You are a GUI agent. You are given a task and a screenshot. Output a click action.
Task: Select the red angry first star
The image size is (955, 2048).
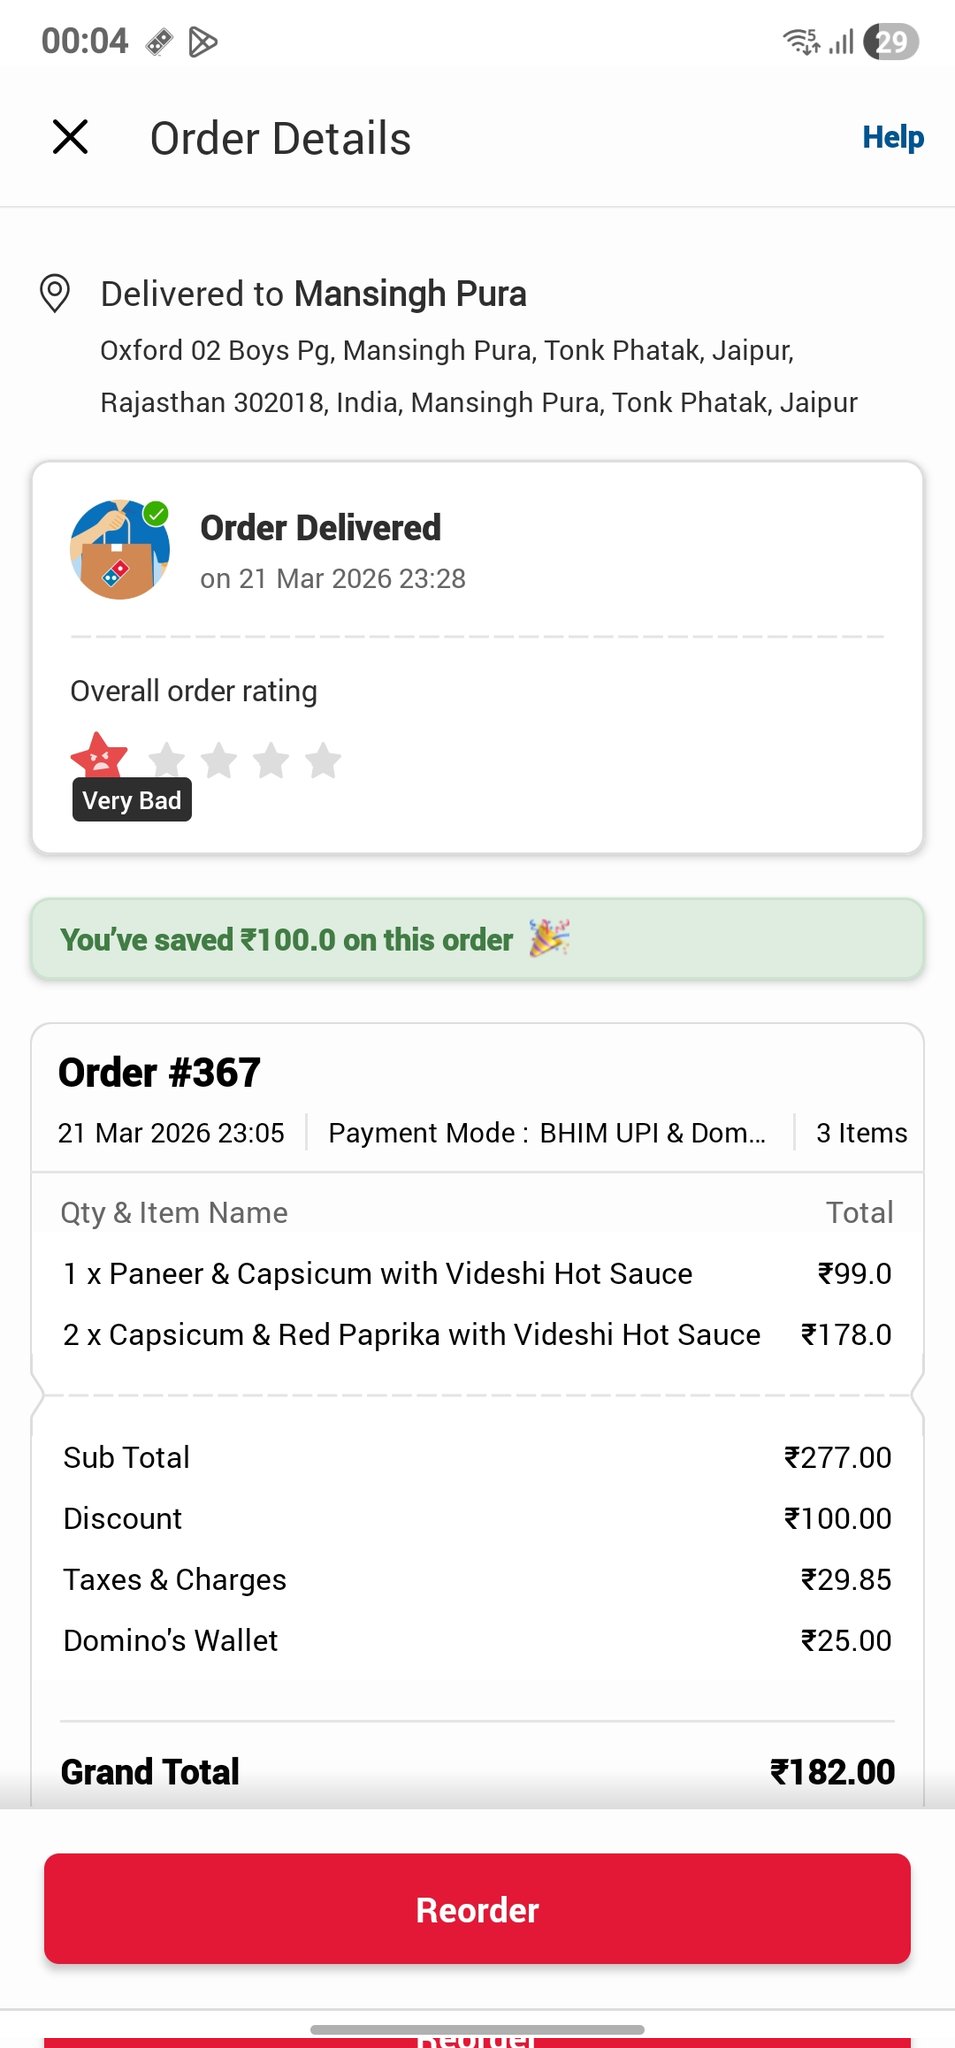click(99, 755)
